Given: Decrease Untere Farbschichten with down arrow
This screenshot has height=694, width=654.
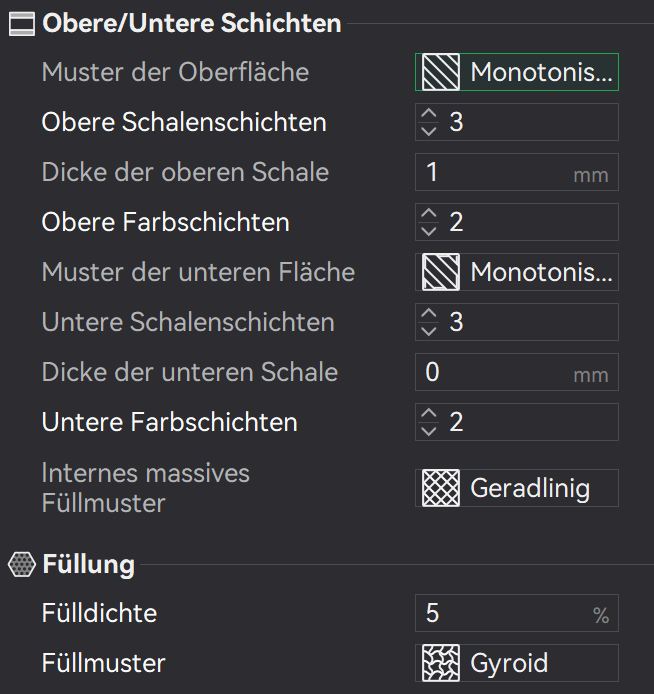Looking at the screenshot, I should point(429,430).
